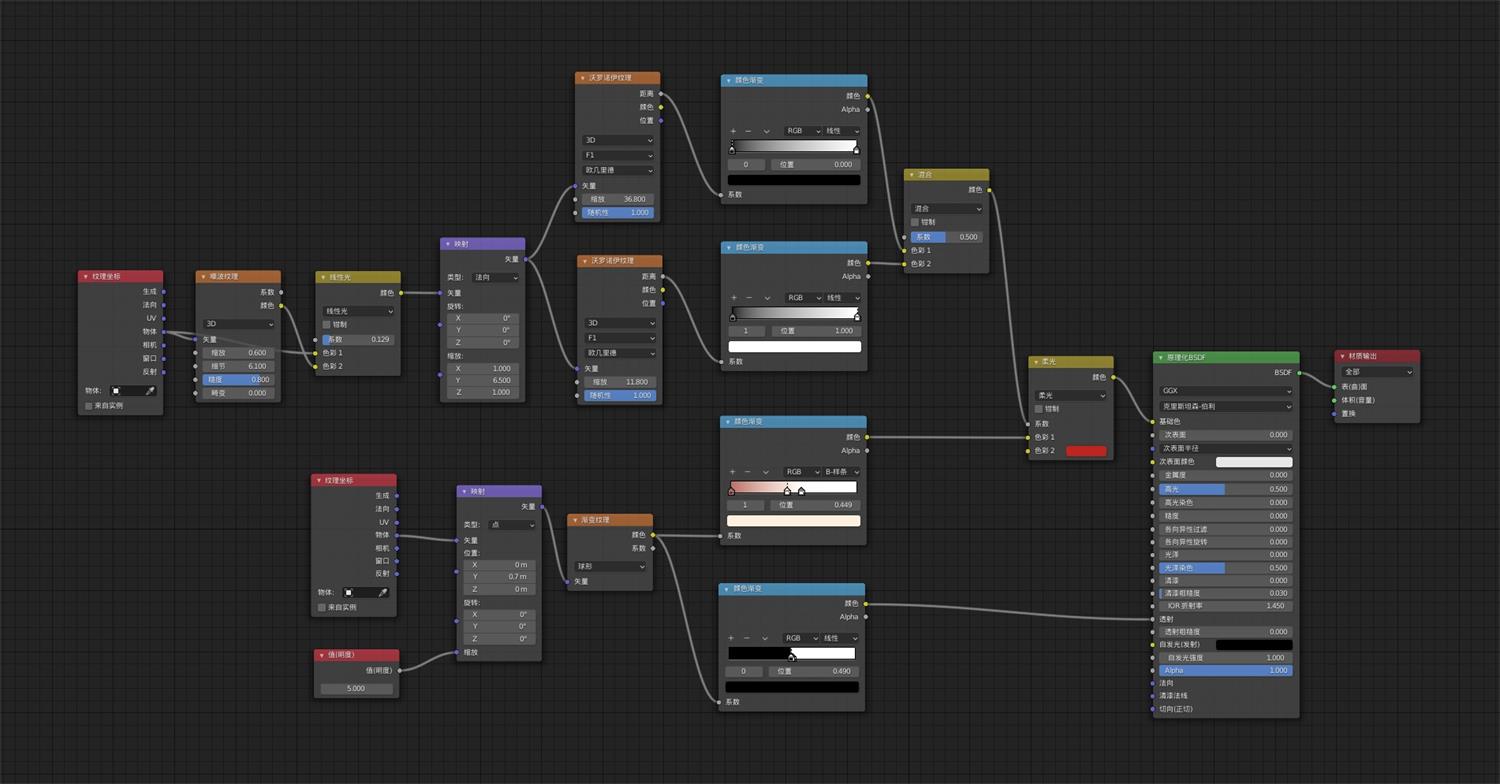Open 混合 blend type dropdown

(x=947, y=209)
